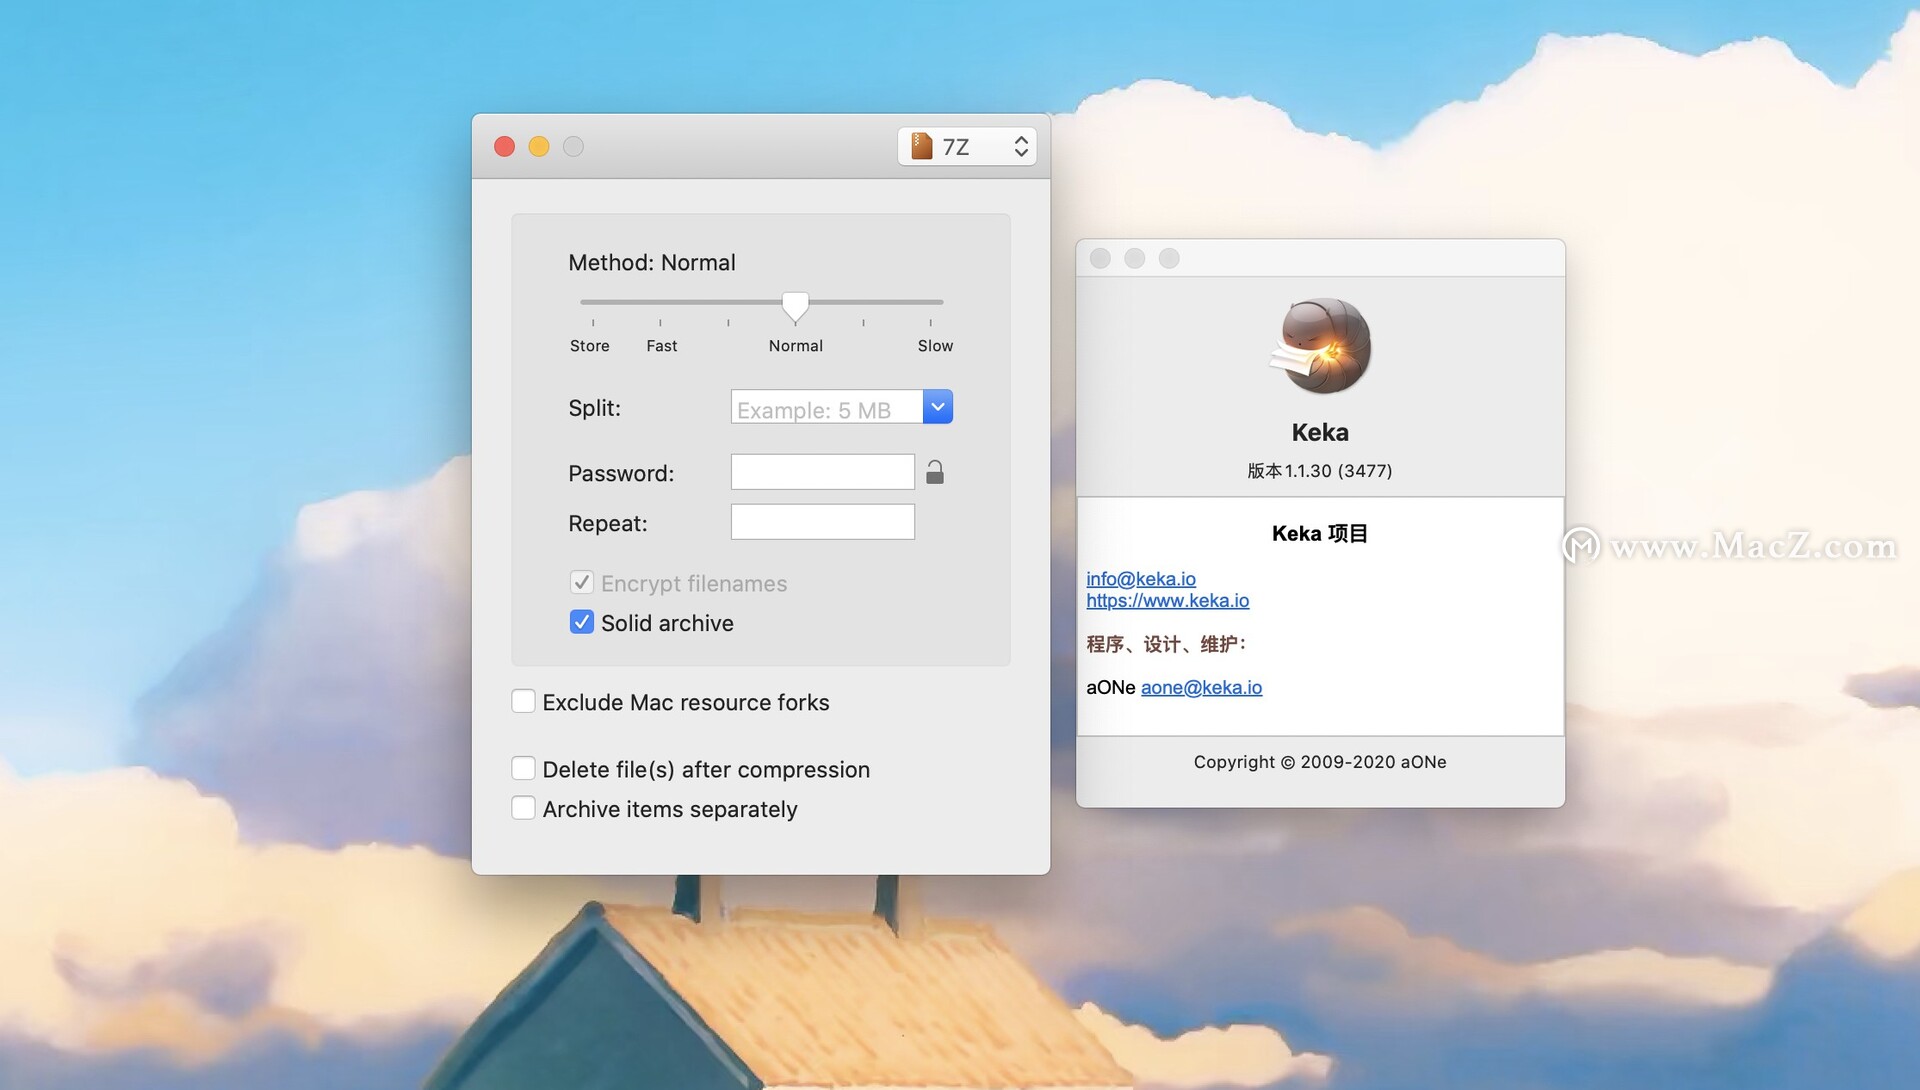Screen dimensions: 1920x1090
Task: Enable Archive items separately option
Action: click(523, 808)
